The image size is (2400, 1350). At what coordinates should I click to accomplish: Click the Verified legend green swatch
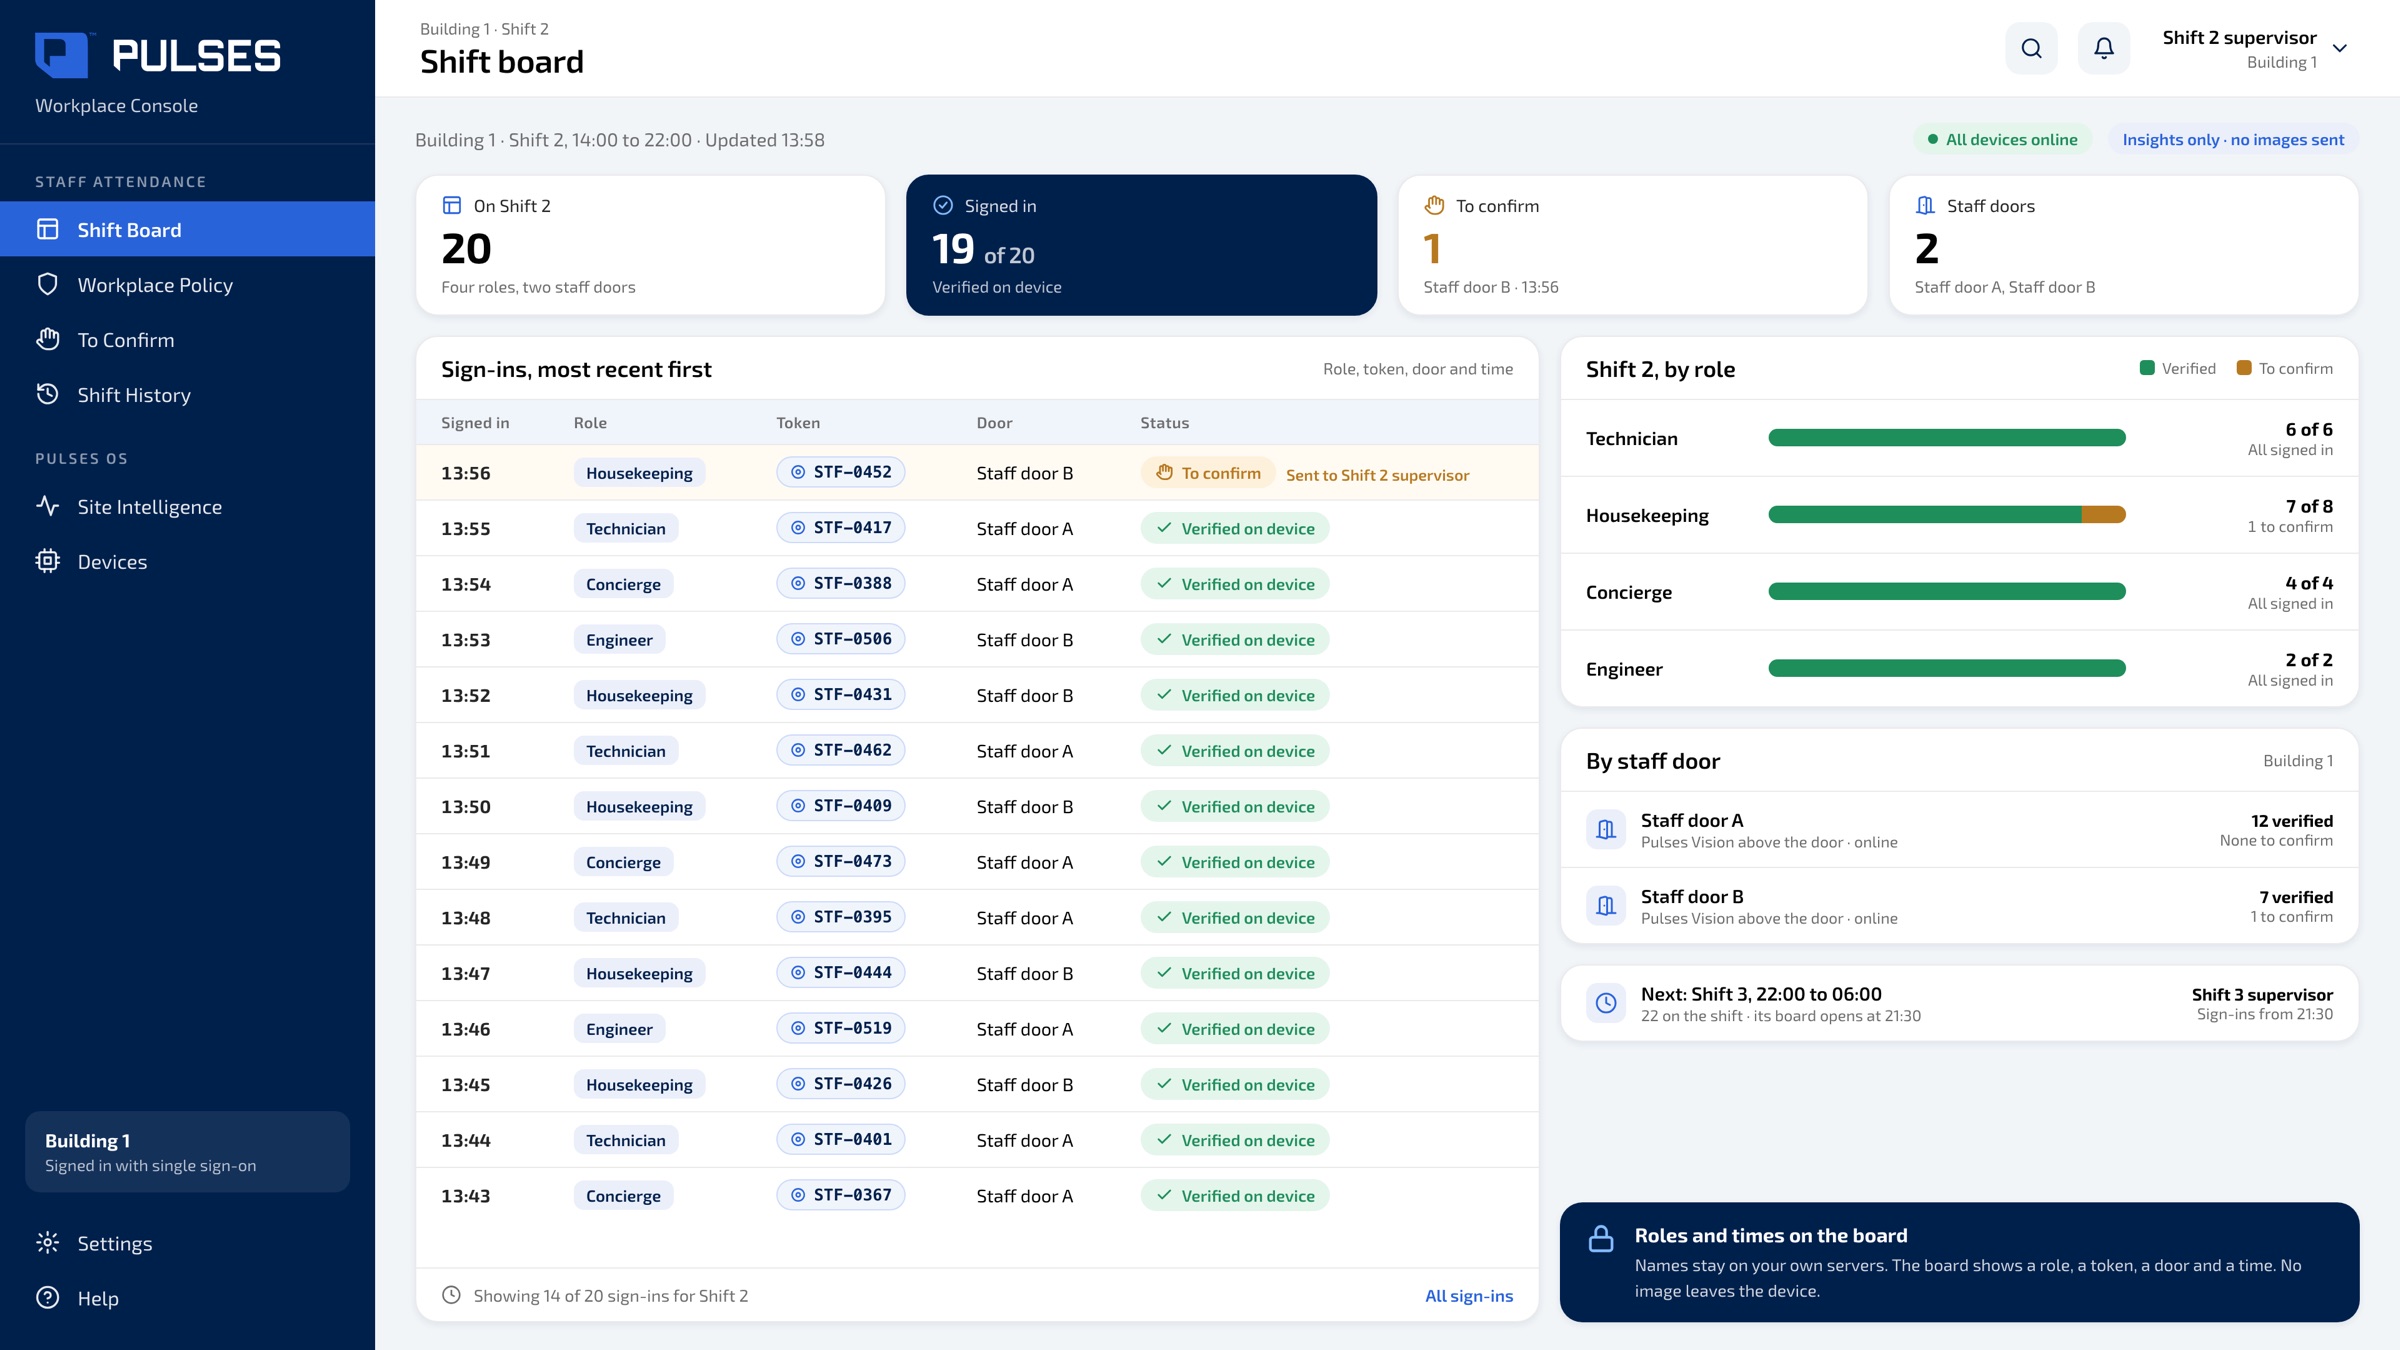(2146, 368)
